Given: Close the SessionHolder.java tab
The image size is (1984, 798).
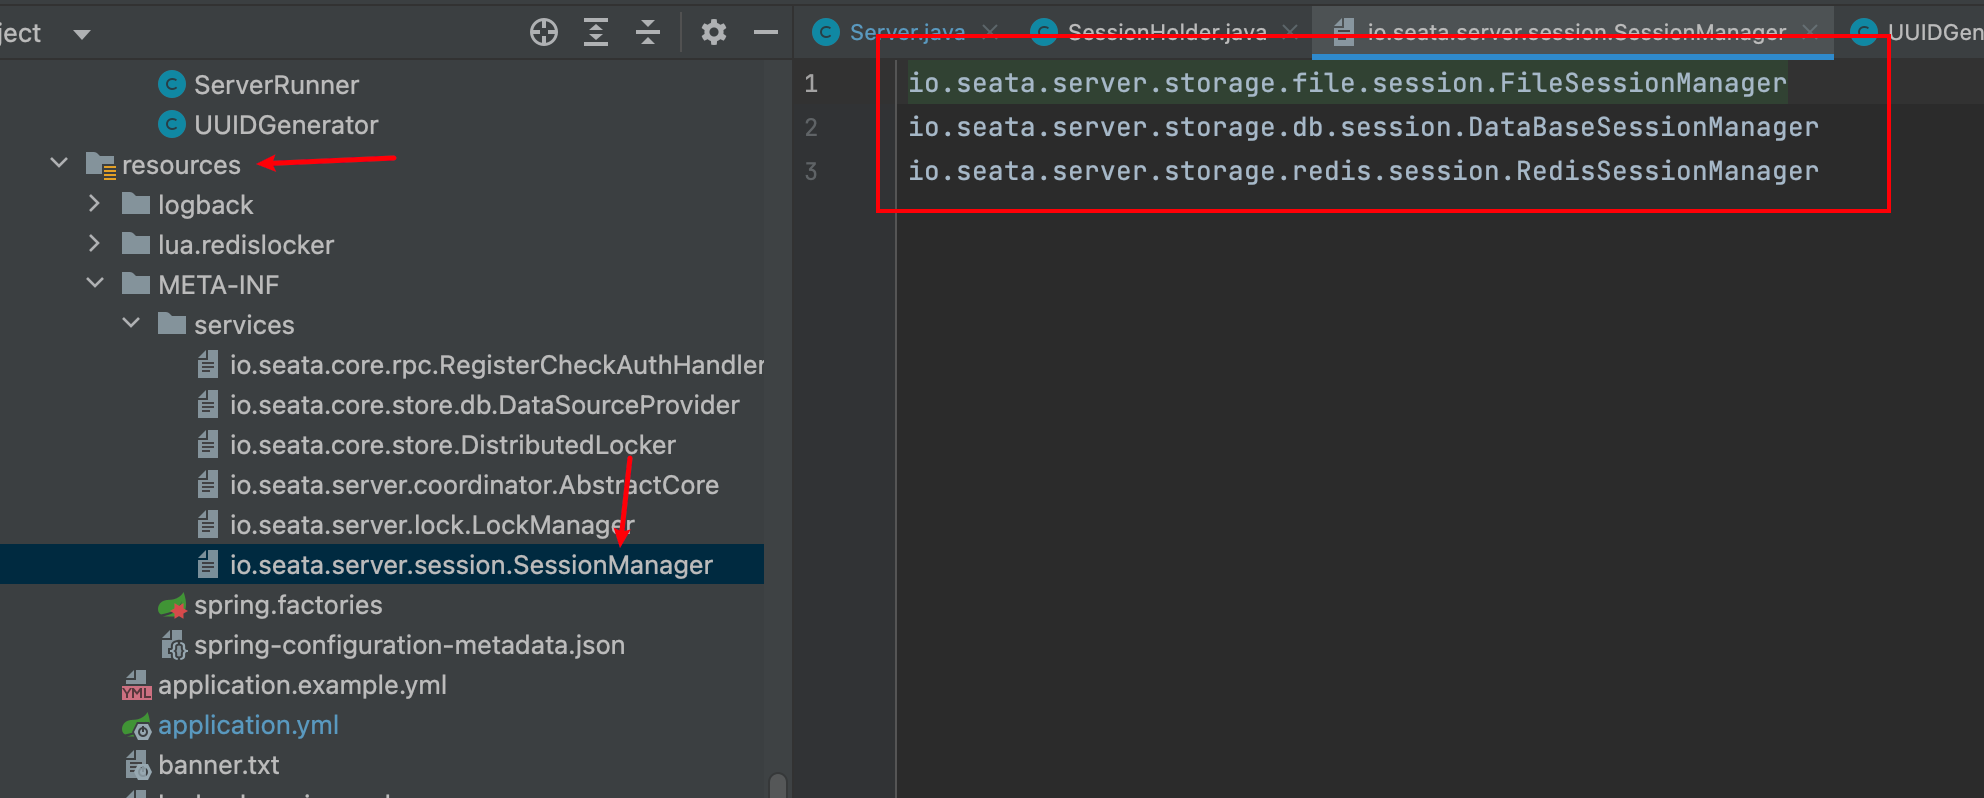Looking at the screenshot, I should click(x=1291, y=32).
